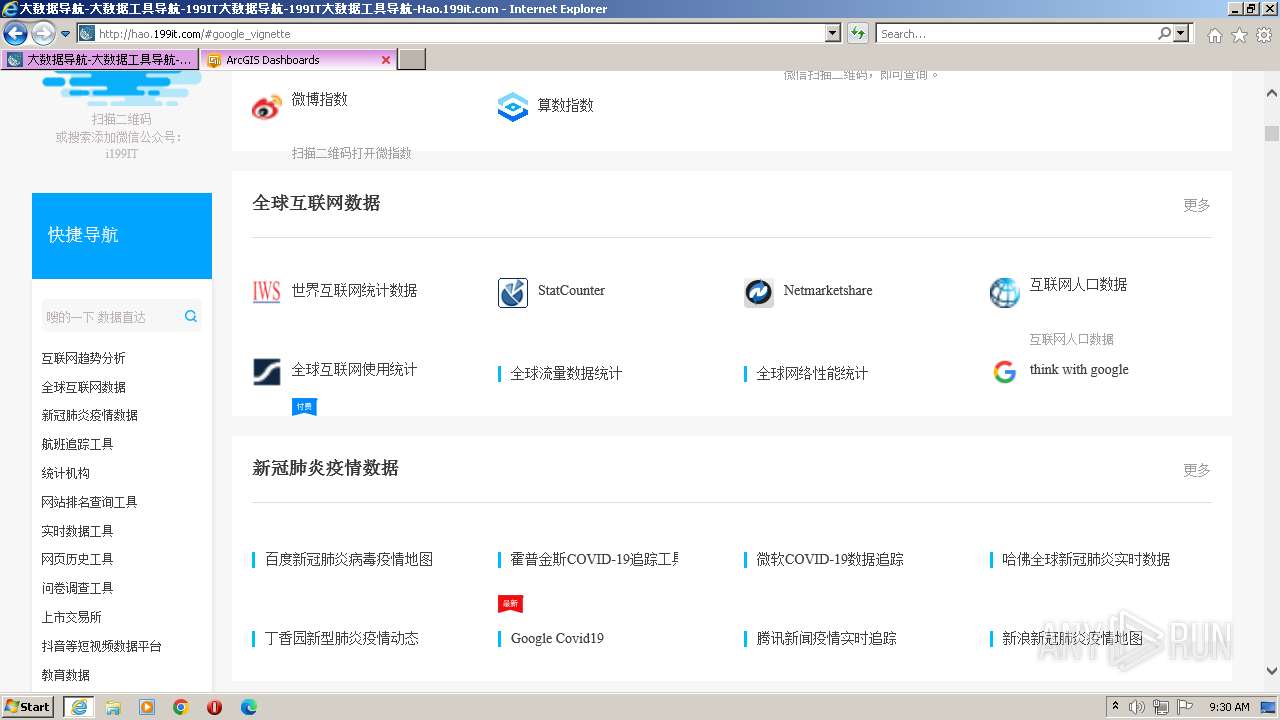Open the 全球流量数据统计 link

click(x=566, y=373)
